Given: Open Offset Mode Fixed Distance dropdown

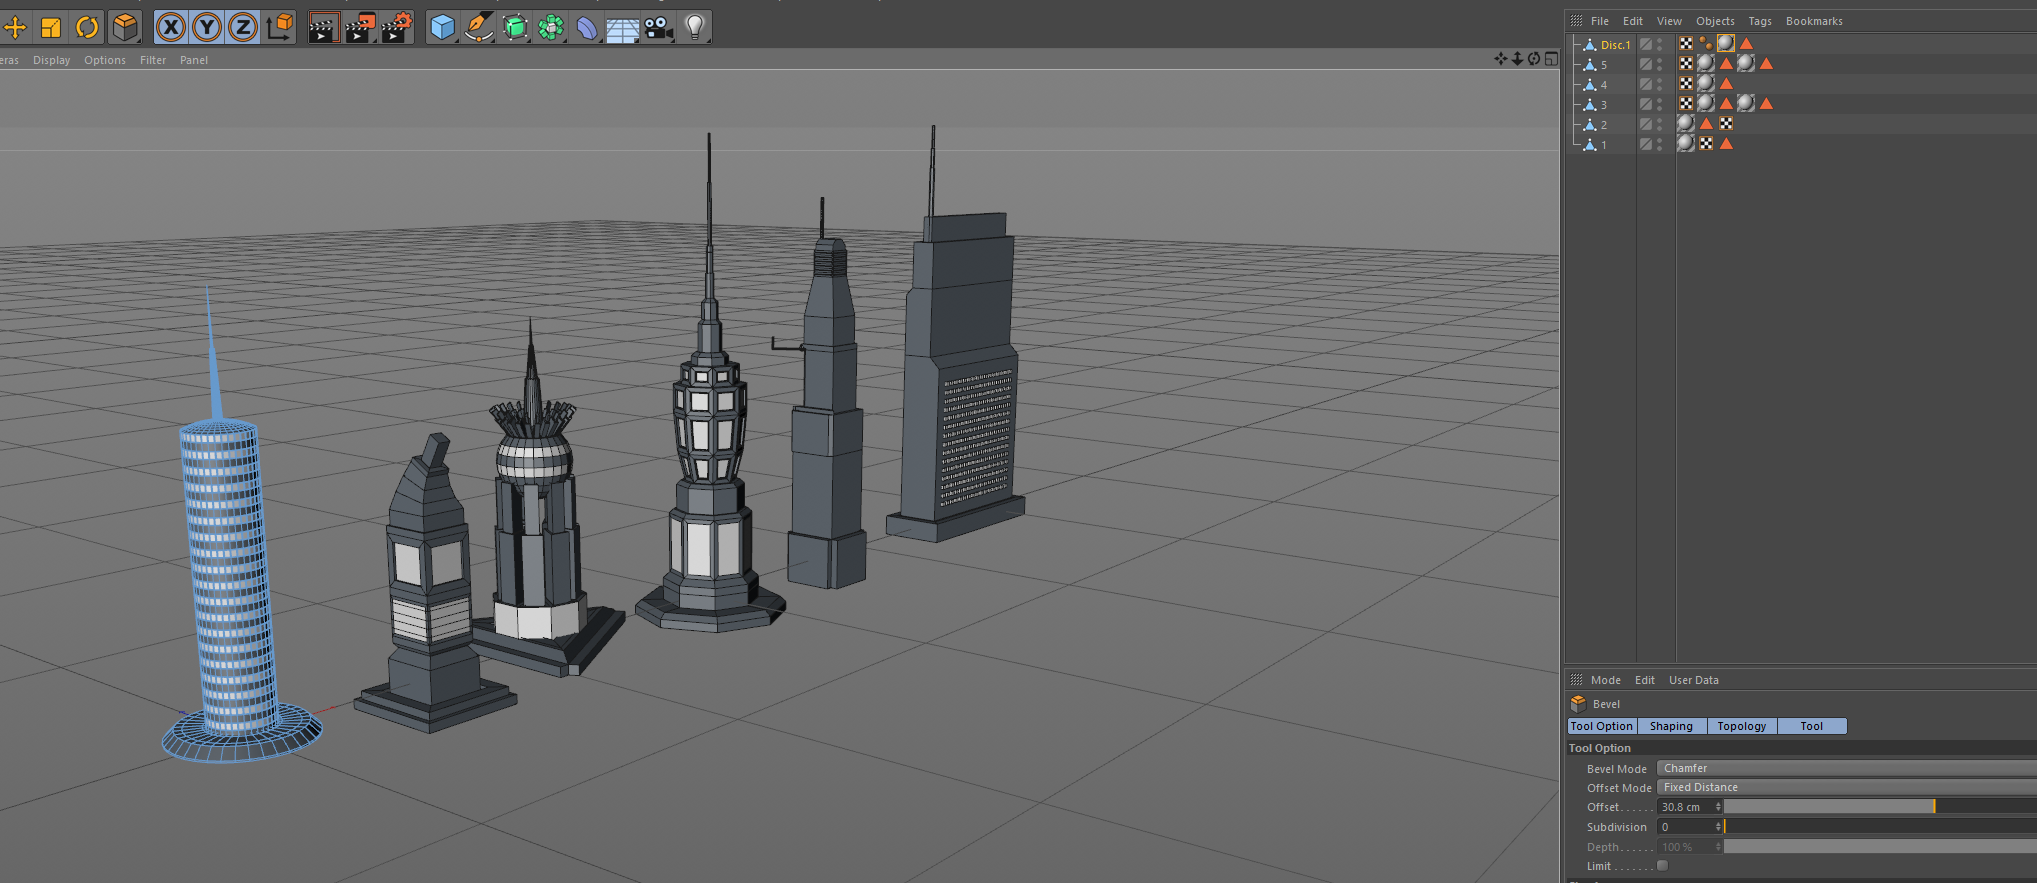Looking at the screenshot, I should coord(1846,787).
